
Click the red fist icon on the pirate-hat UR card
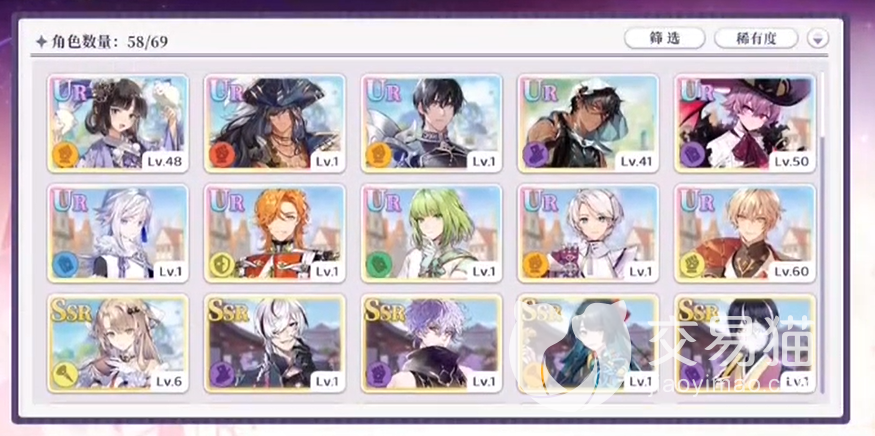point(222,155)
